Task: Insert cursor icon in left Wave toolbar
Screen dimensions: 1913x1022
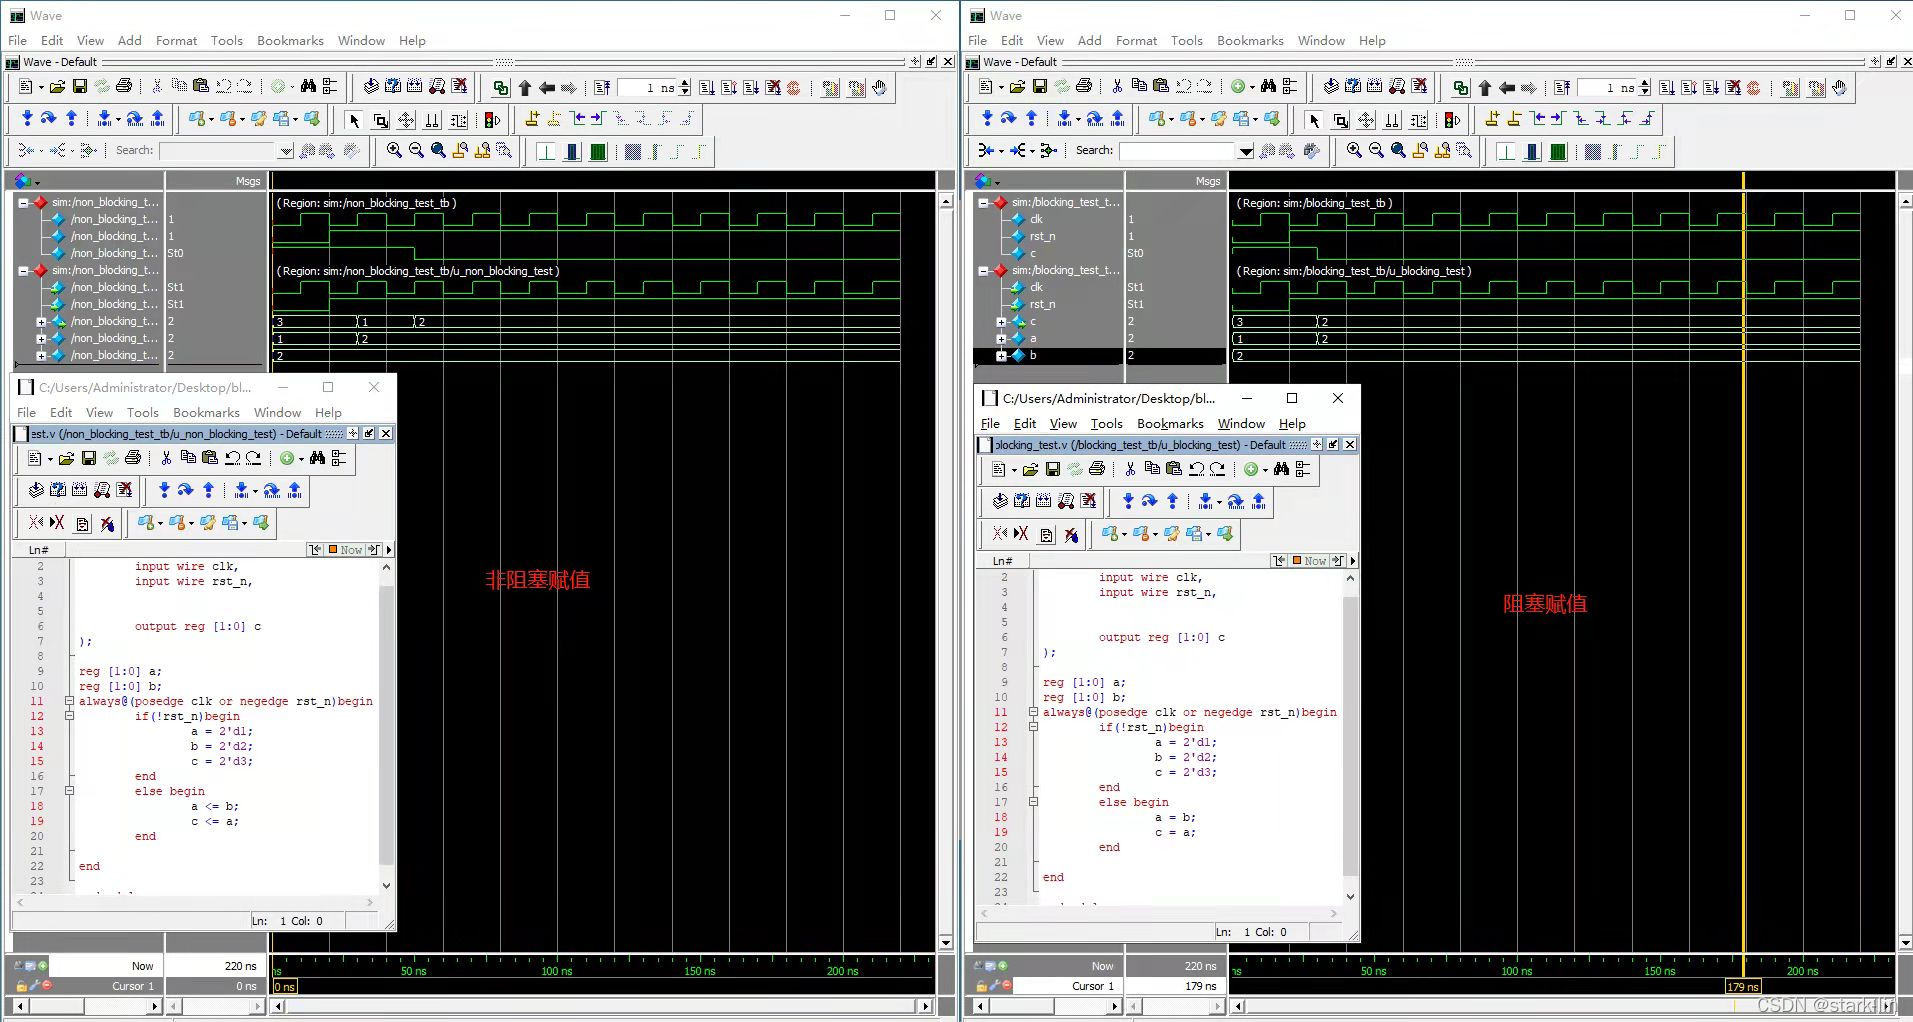Action: click(x=532, y=119)
